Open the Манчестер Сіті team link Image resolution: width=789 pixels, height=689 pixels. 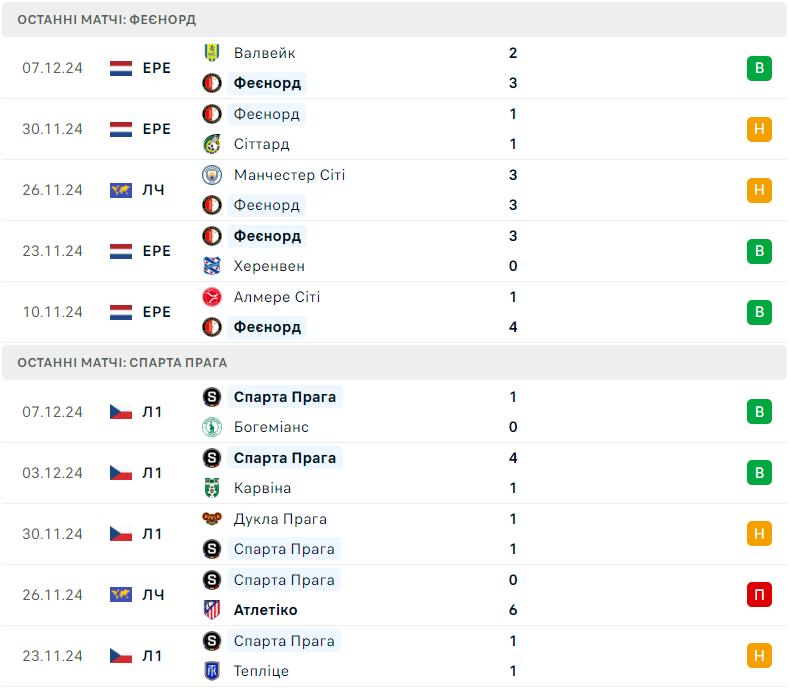click(289, 175)
